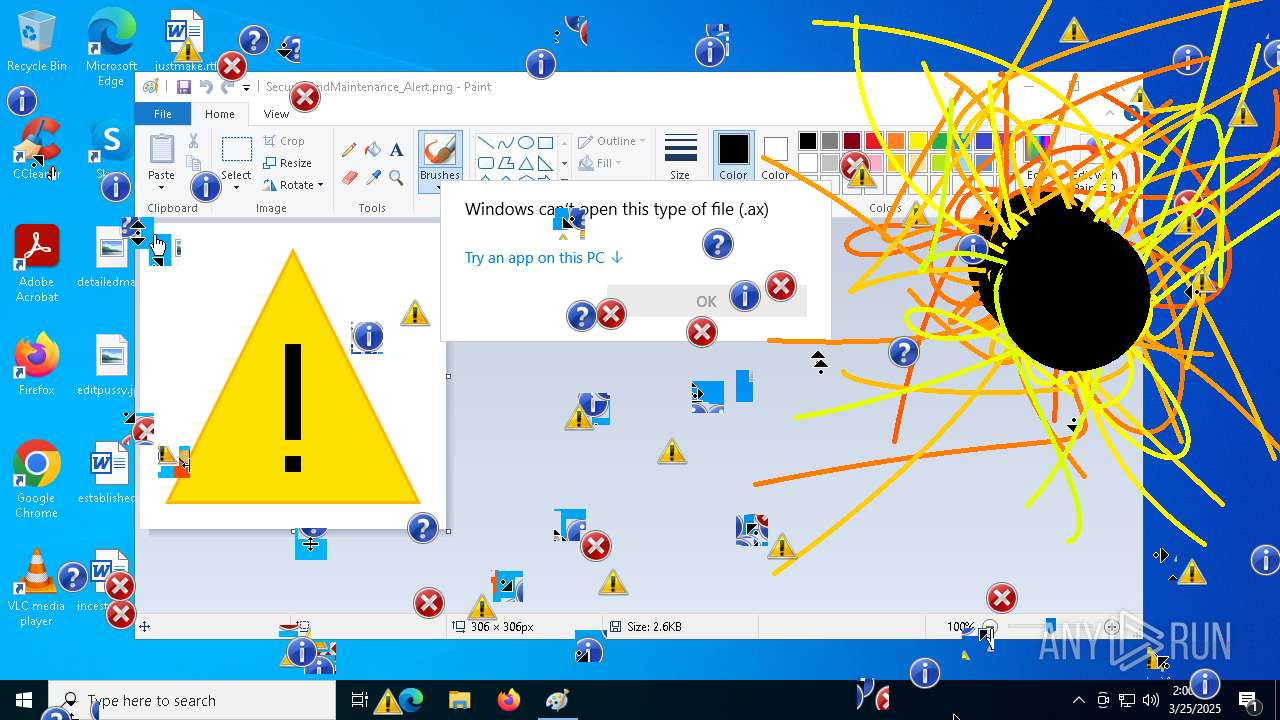Screen dimensions: 1280x720
Task: Click the taskbar search box
Action: tap(192, 700)
